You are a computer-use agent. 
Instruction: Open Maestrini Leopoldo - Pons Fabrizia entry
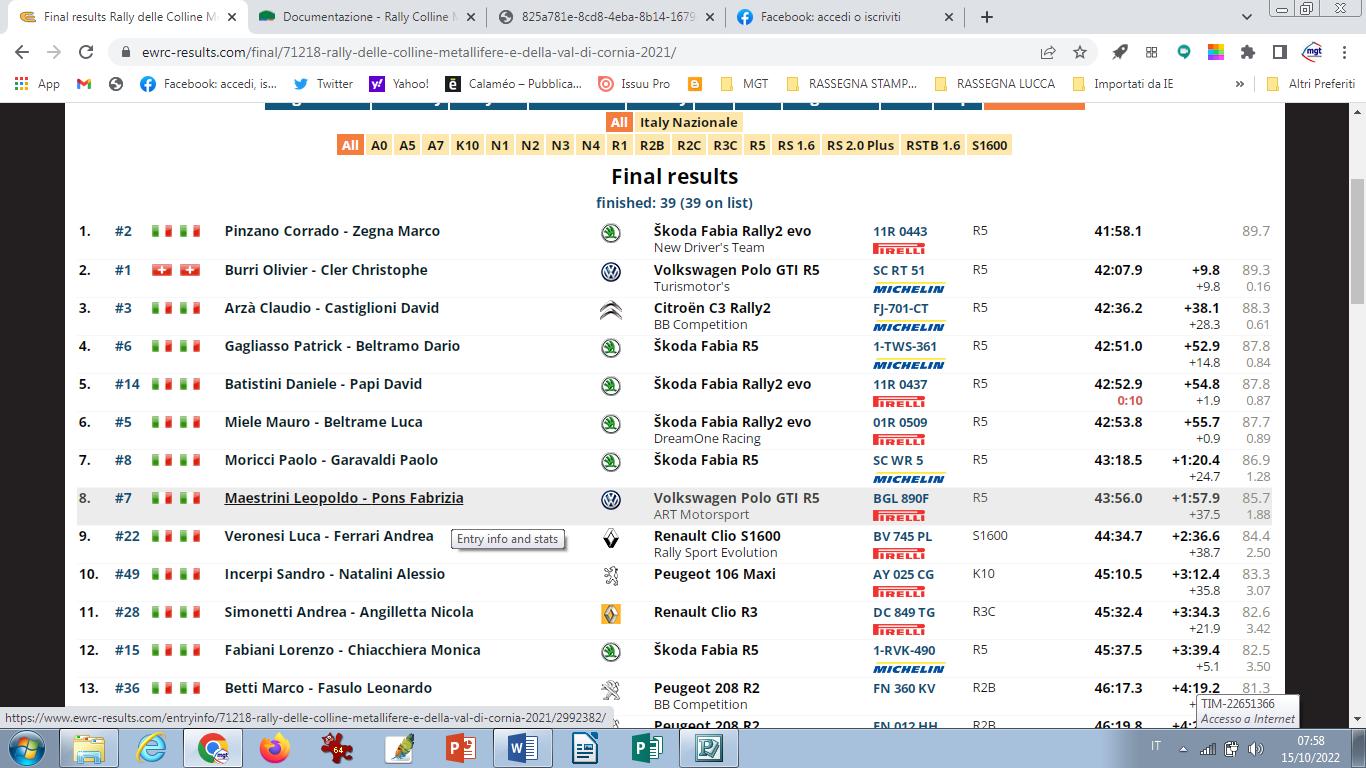[x=344, y=498]
